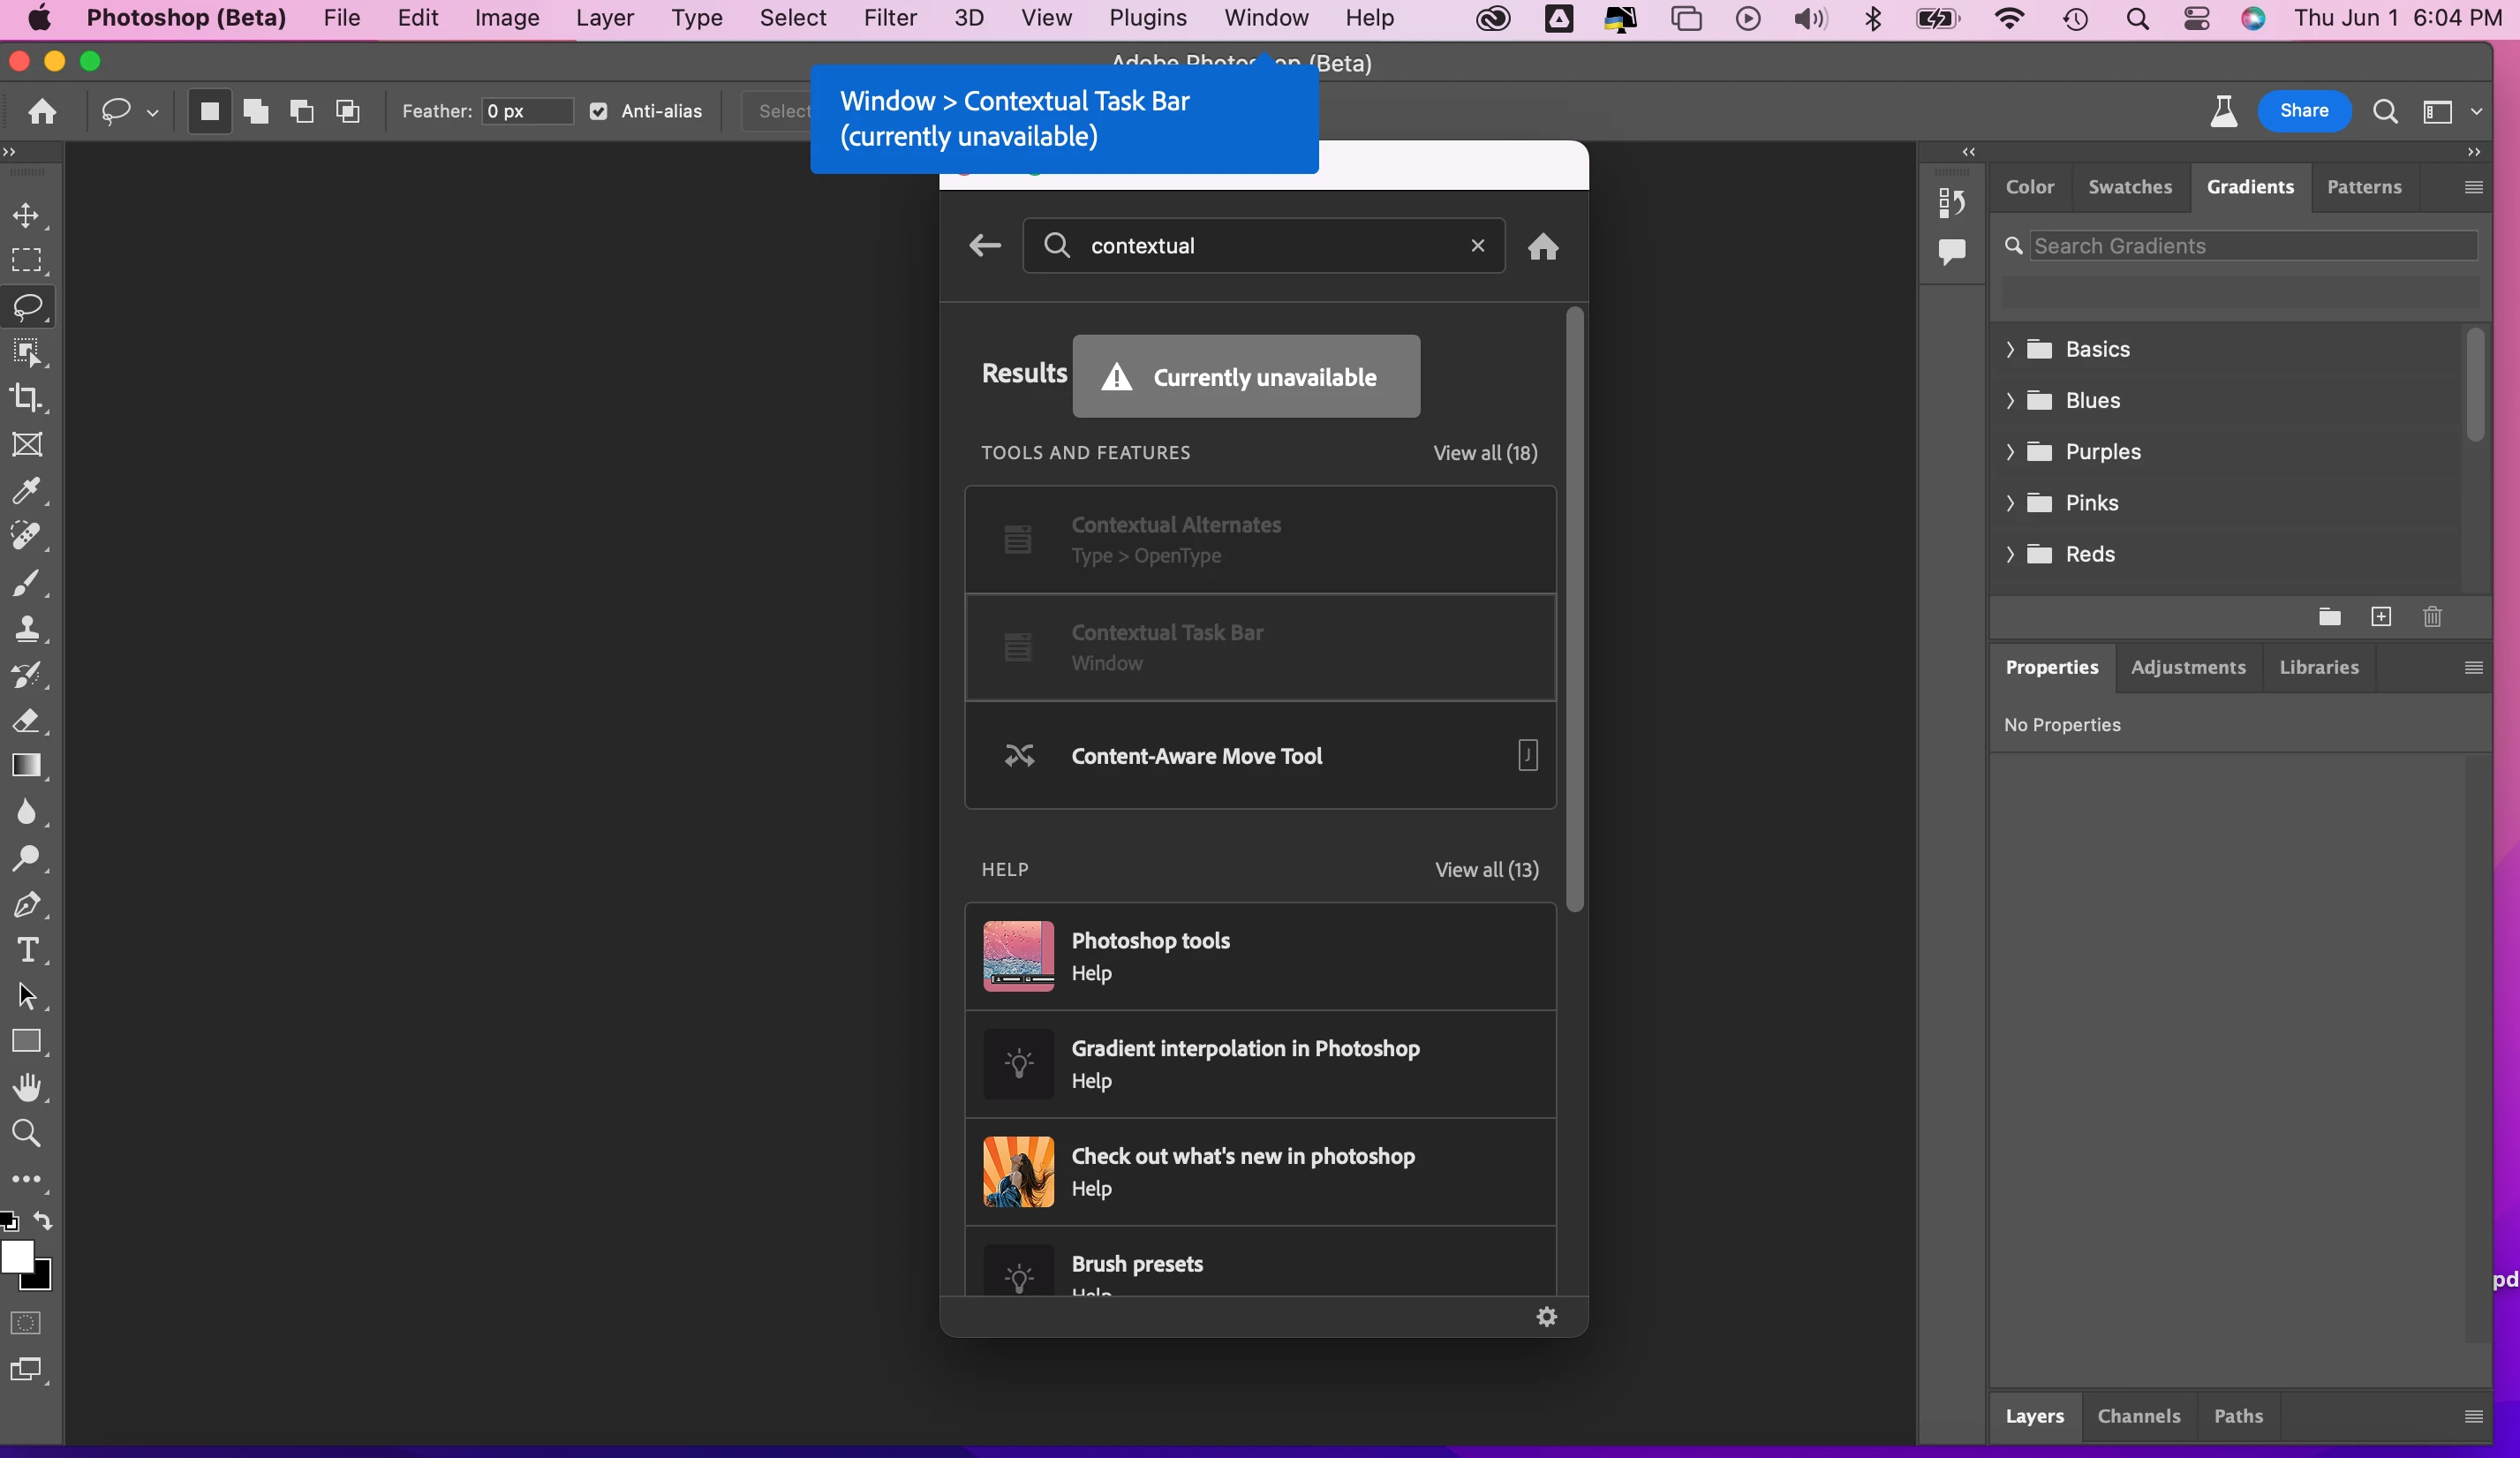The width and height of the screenshot is (2520, 1458).
Task: Expand the Basics gradient folder
Action: tap(2010, 349)
